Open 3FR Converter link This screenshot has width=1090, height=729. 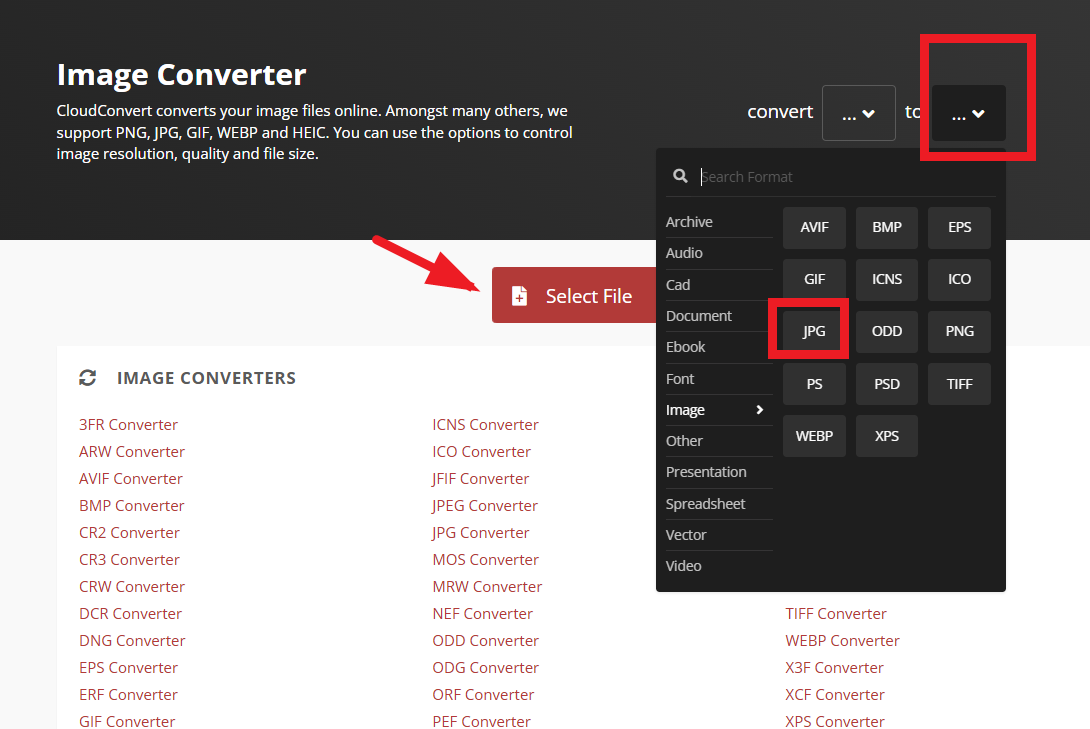[x=128, y=425]
